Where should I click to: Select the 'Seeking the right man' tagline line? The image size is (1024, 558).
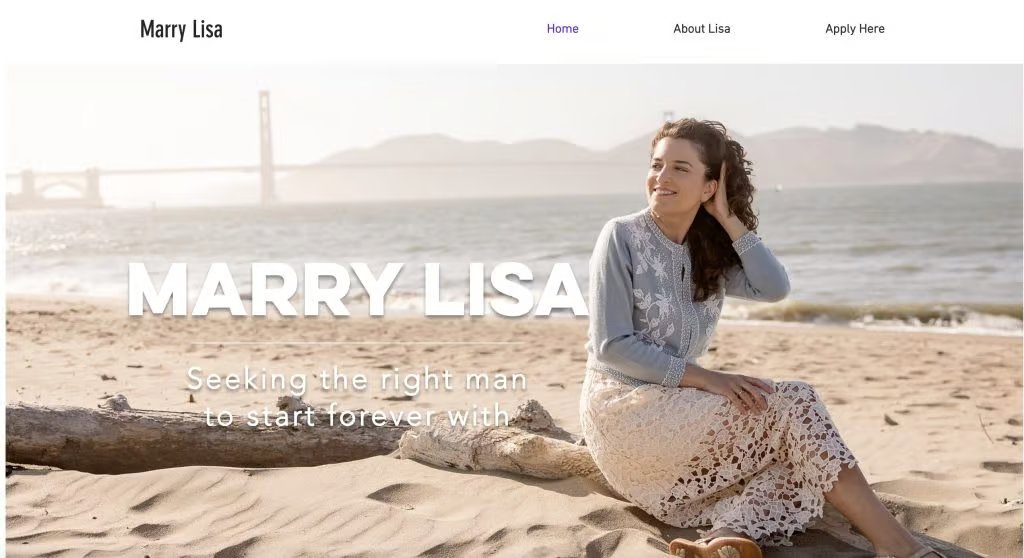(357, 379)
